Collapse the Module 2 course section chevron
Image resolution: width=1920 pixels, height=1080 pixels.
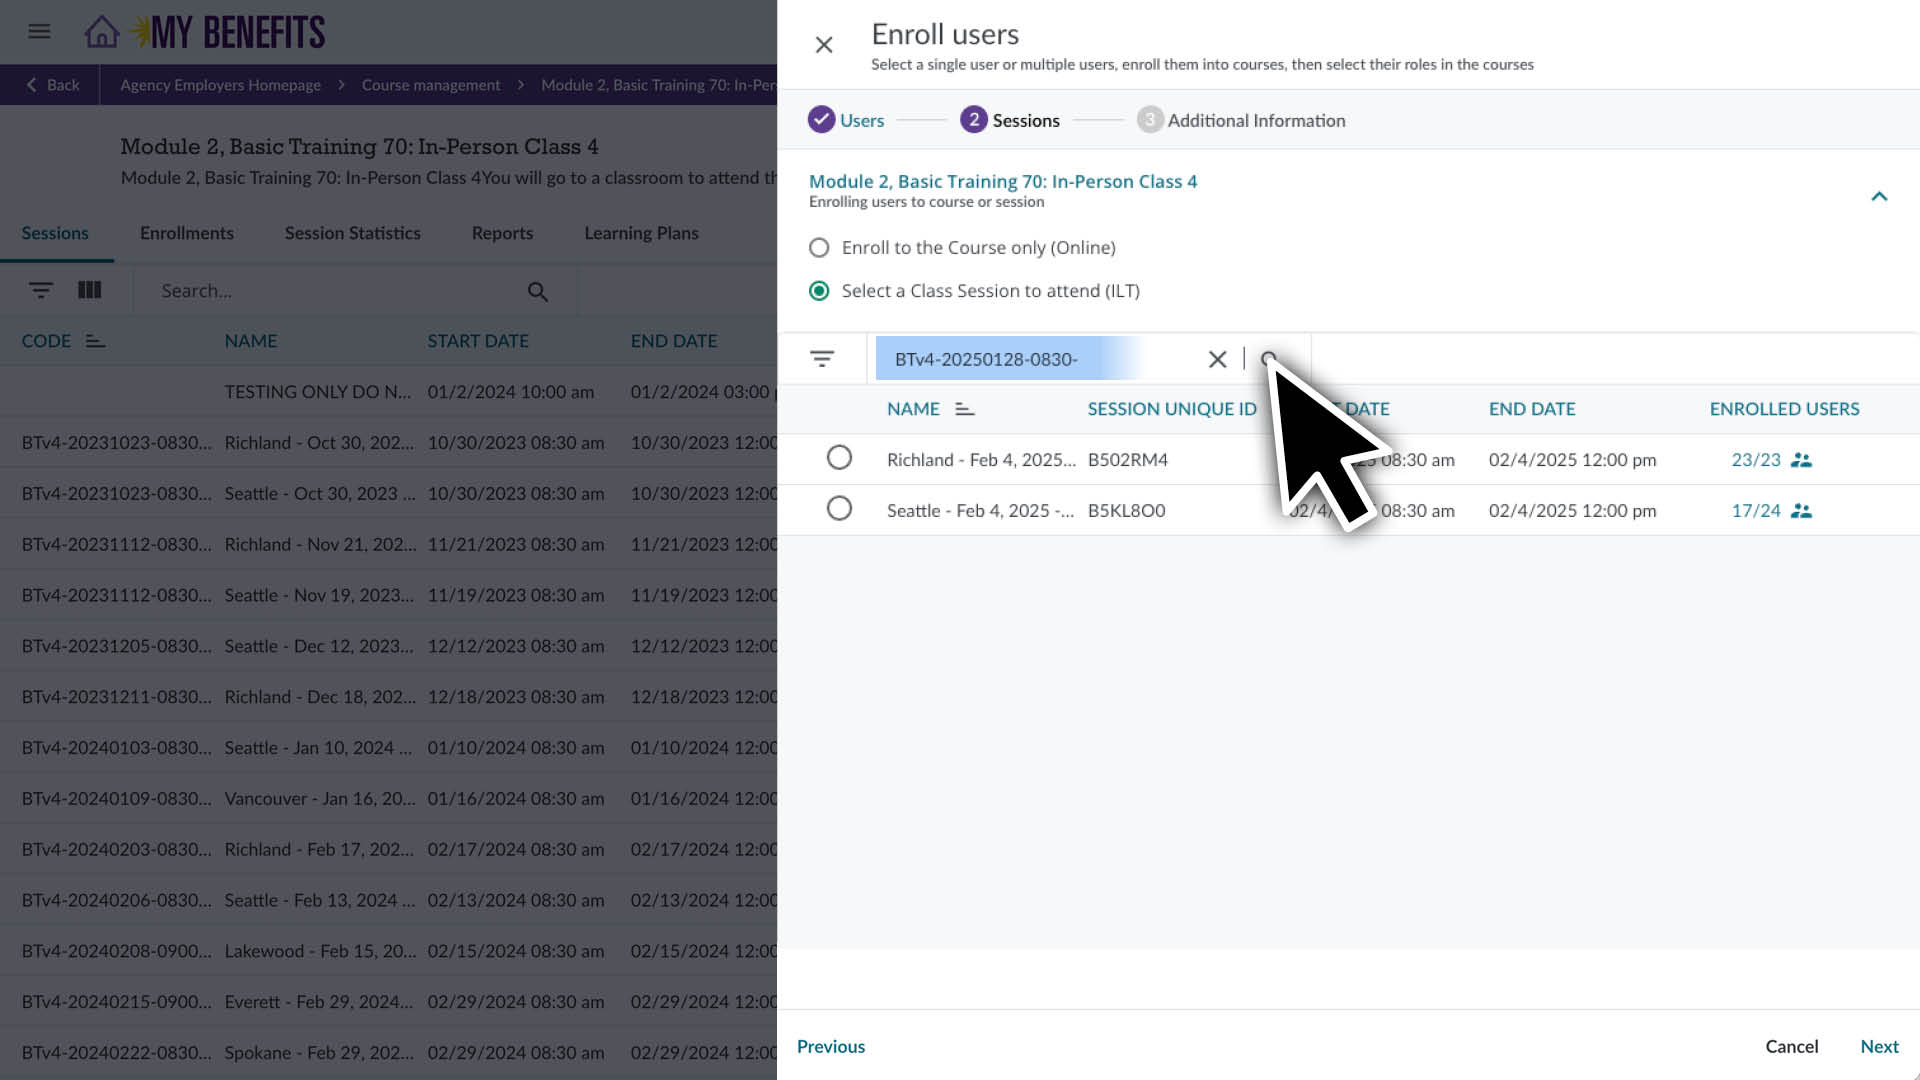[x=1879, y=196]
